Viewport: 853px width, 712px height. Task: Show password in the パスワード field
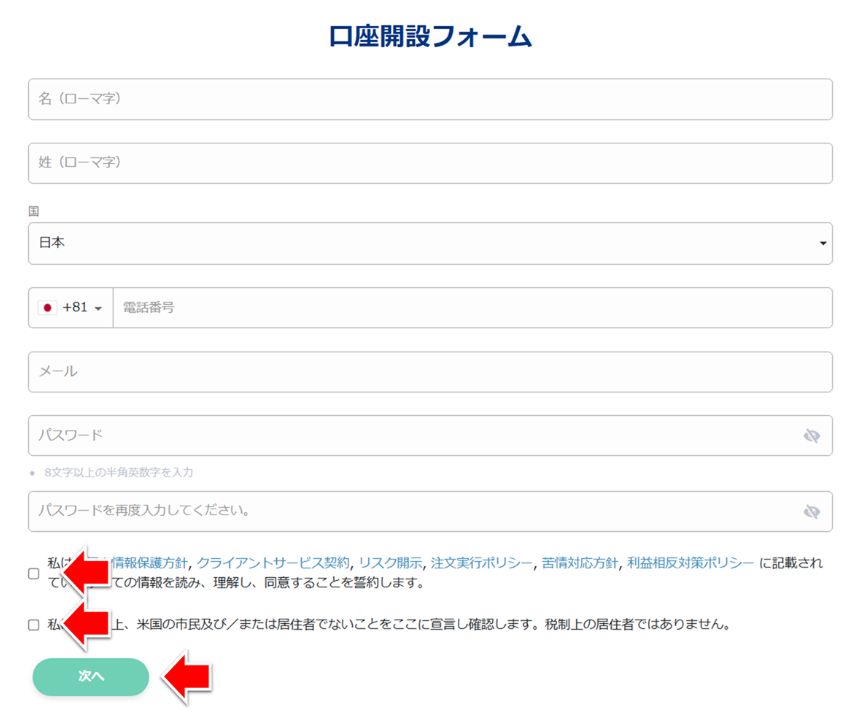pyautogui.click(x=811, y=436)
